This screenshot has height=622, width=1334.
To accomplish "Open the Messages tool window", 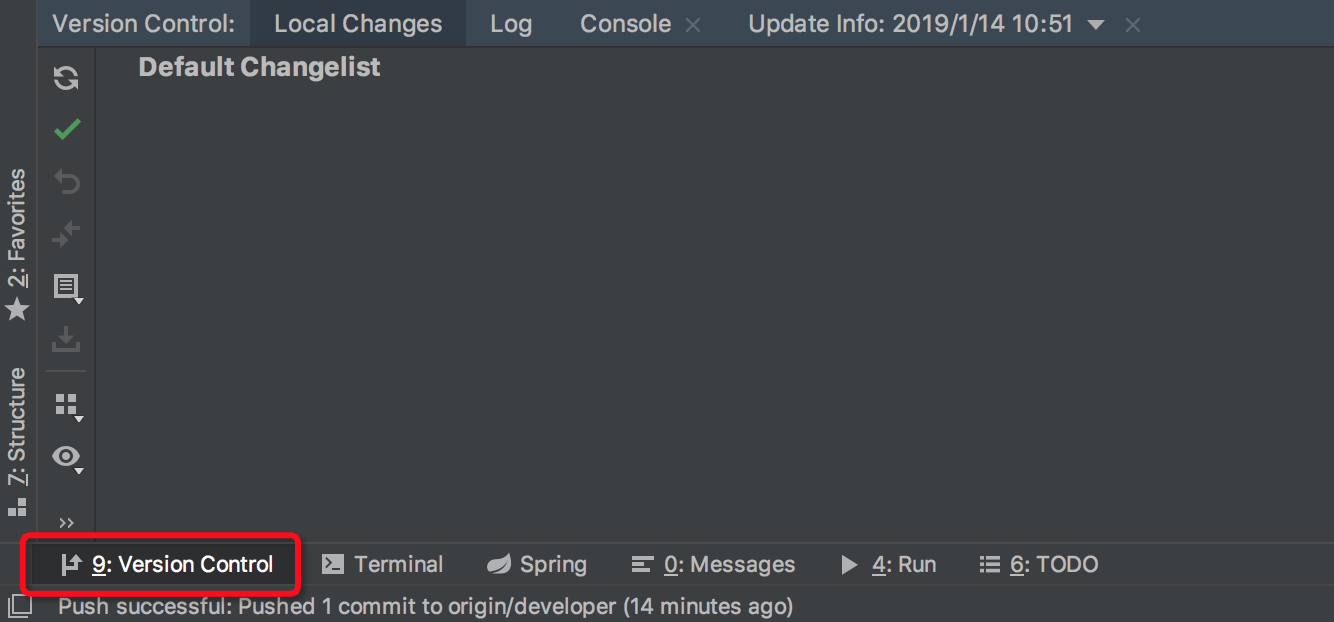I will 713,564.
